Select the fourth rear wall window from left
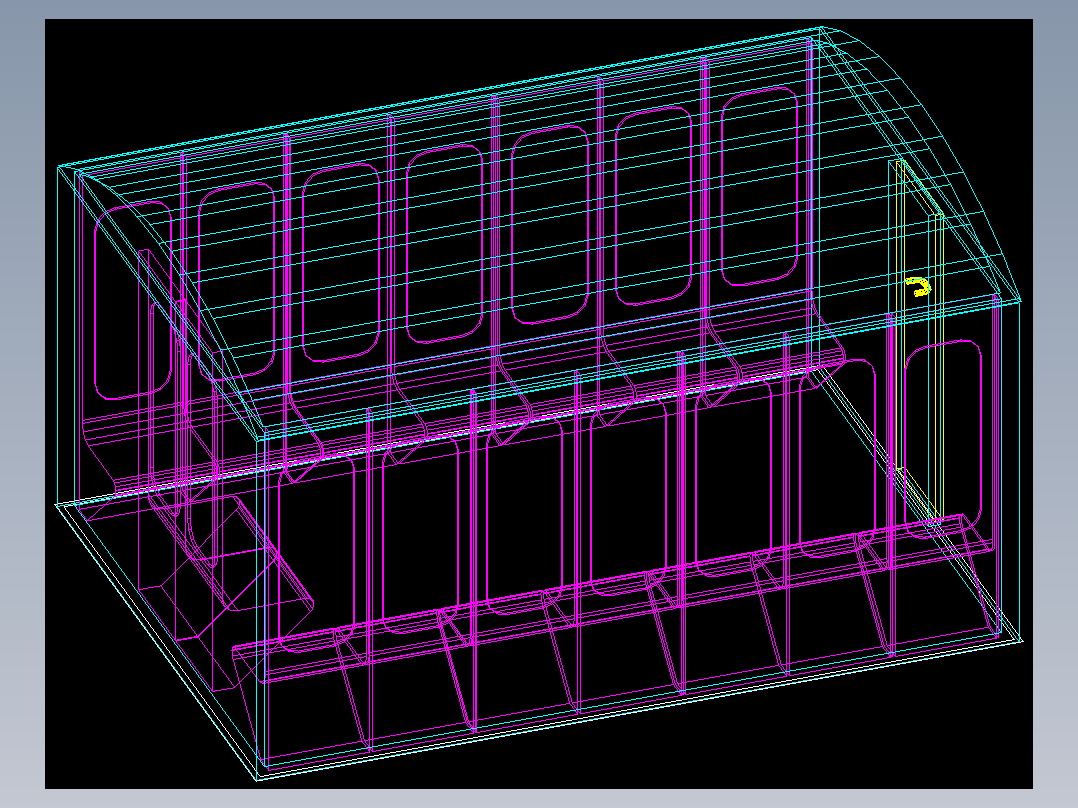The height and width of the screenshot is (808, 1078). click(550, 224)
